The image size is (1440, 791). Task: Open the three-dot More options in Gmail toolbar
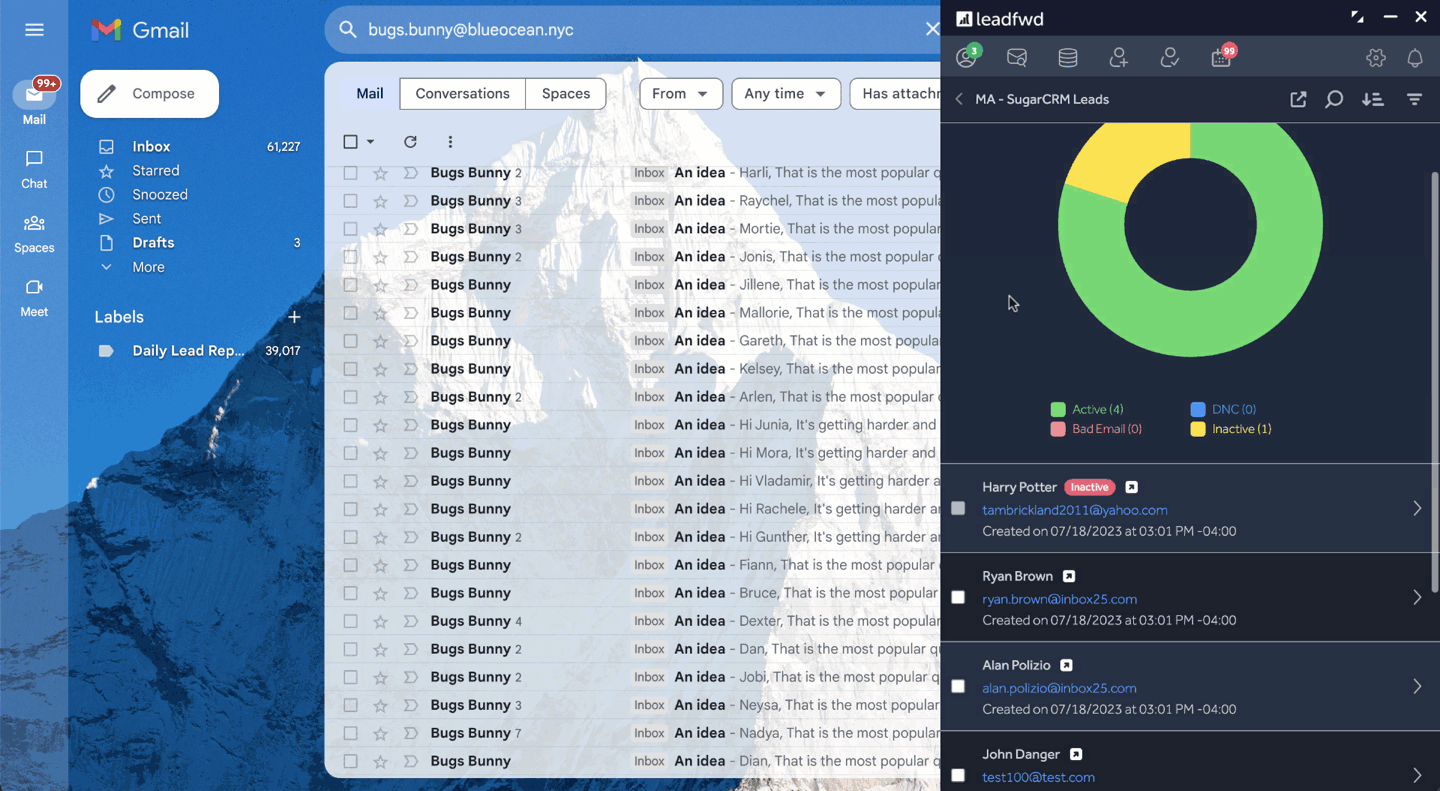(450, 142)
